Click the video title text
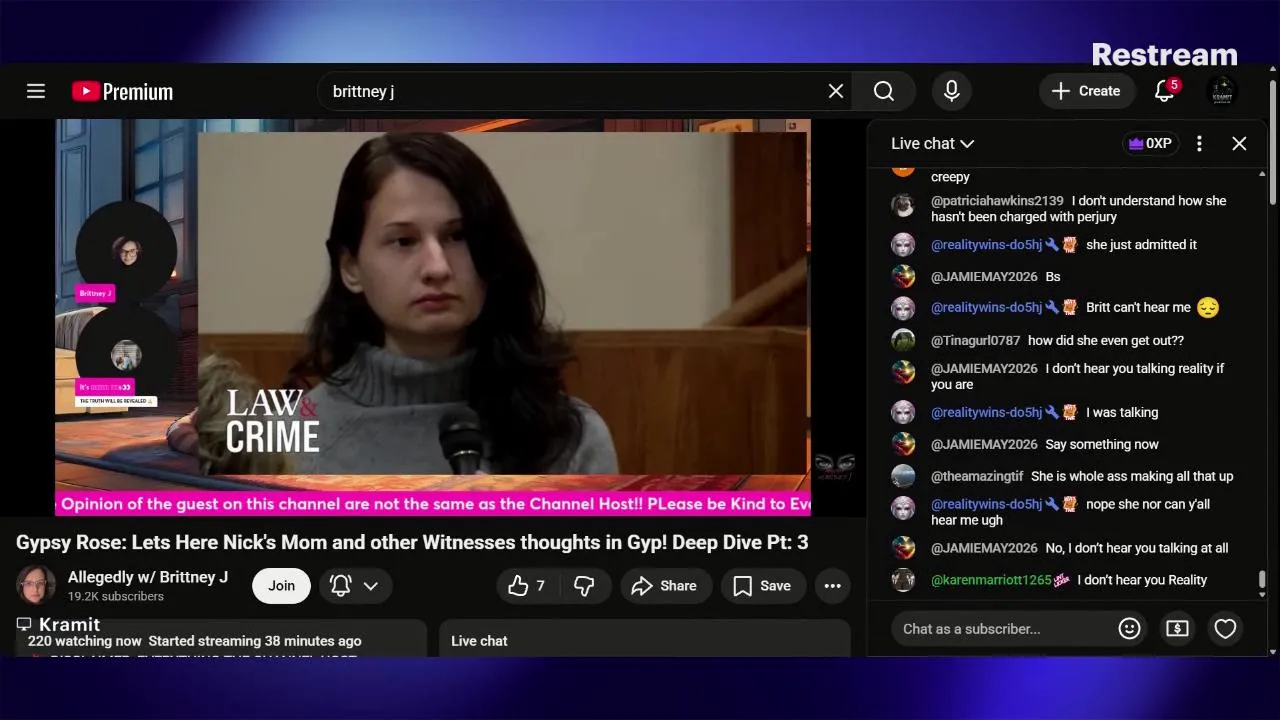Screen dimensions: 1280x720 [412, 543]
